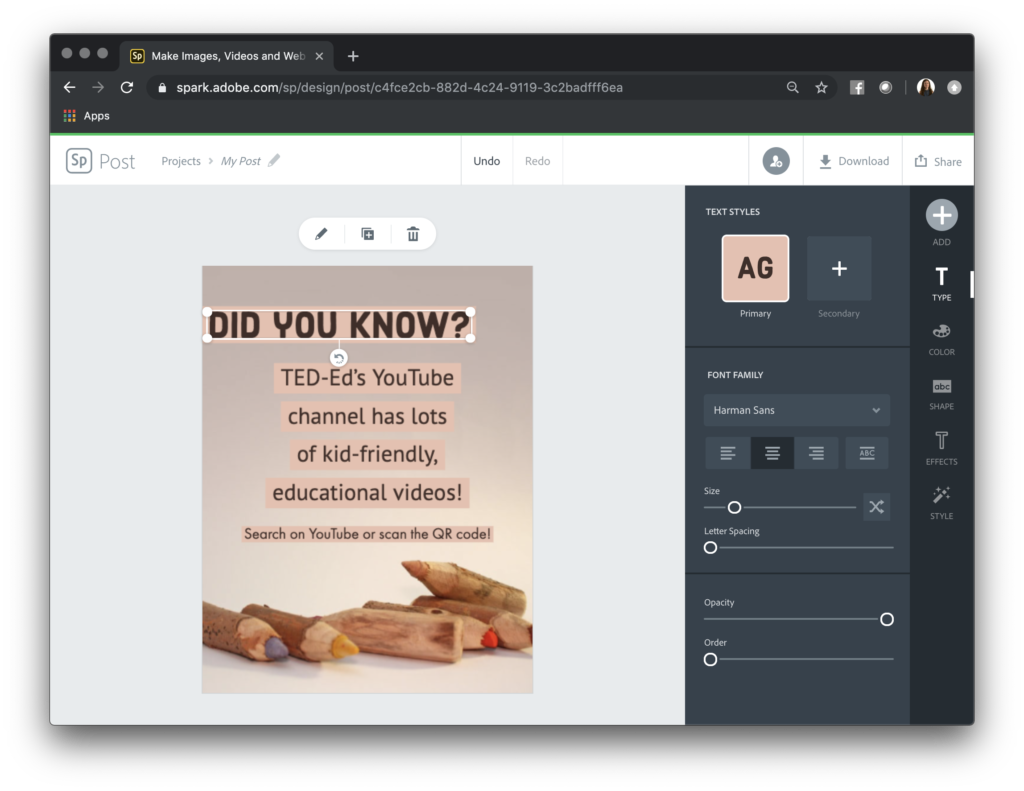Edit the text using the pencil icon

(x=322, y=233)
